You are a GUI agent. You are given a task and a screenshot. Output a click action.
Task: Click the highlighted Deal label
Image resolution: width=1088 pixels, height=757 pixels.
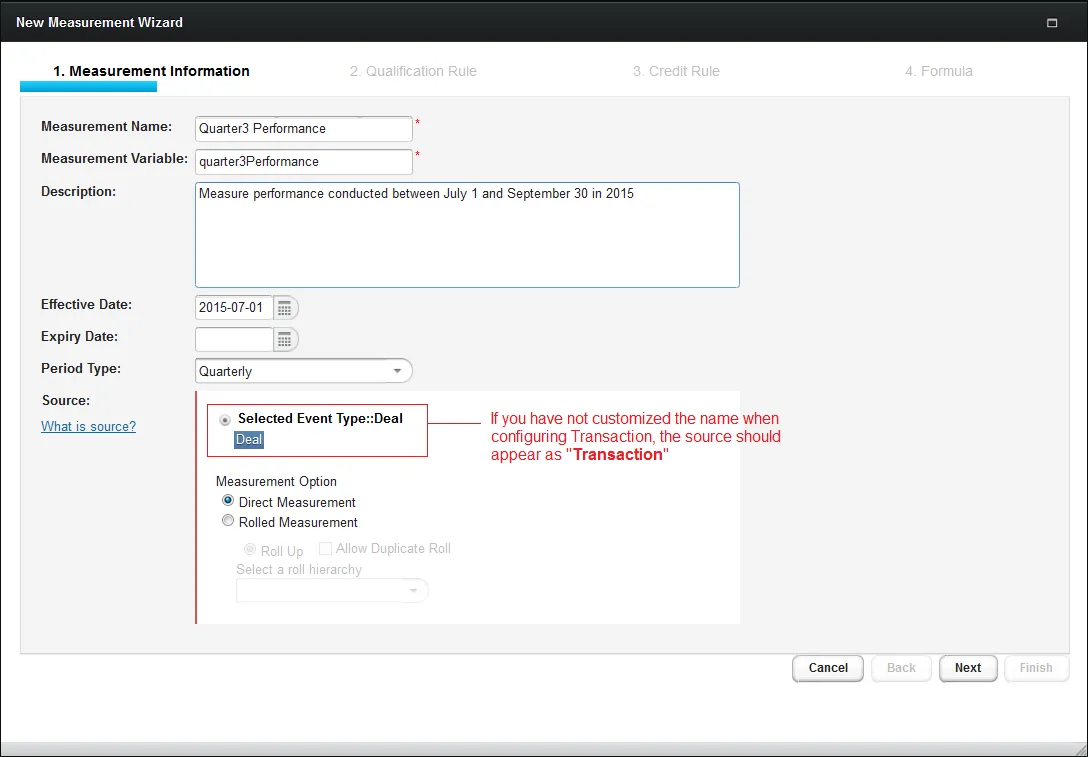(x=248, y=439)
